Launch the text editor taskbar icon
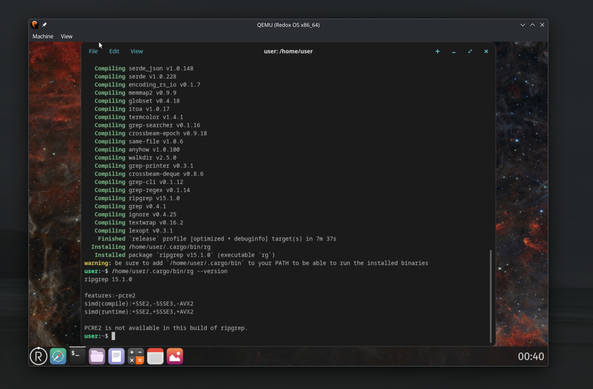 click(x=116, y=356)
